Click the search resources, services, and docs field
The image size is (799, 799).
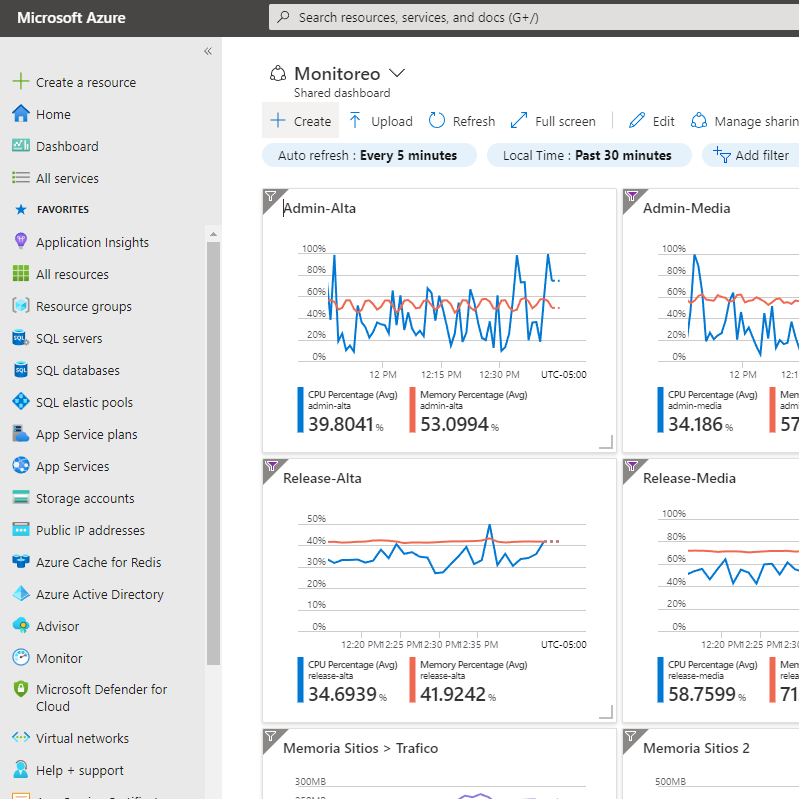click(530, 17)
